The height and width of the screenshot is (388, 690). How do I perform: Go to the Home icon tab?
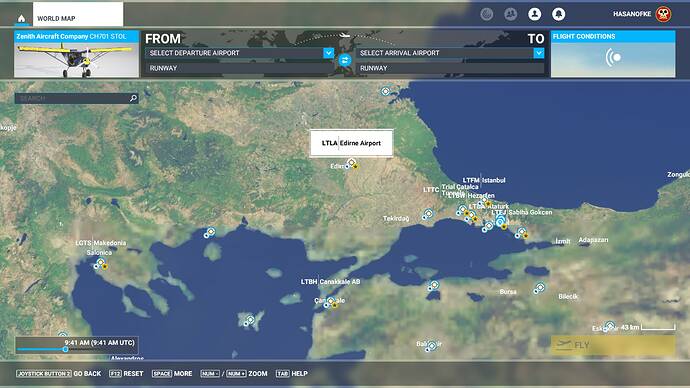tap(21, 18)
